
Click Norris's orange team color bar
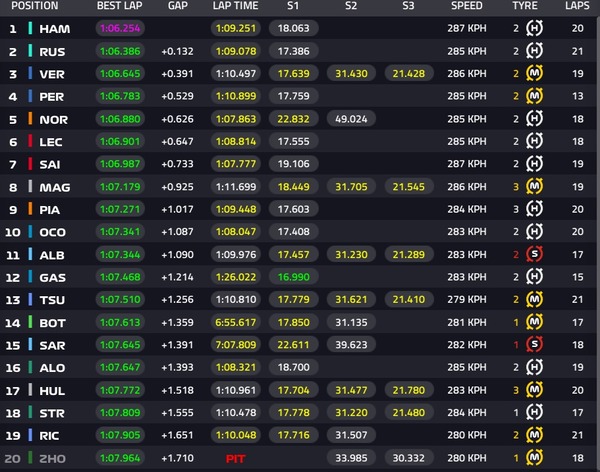pos(30,119)
